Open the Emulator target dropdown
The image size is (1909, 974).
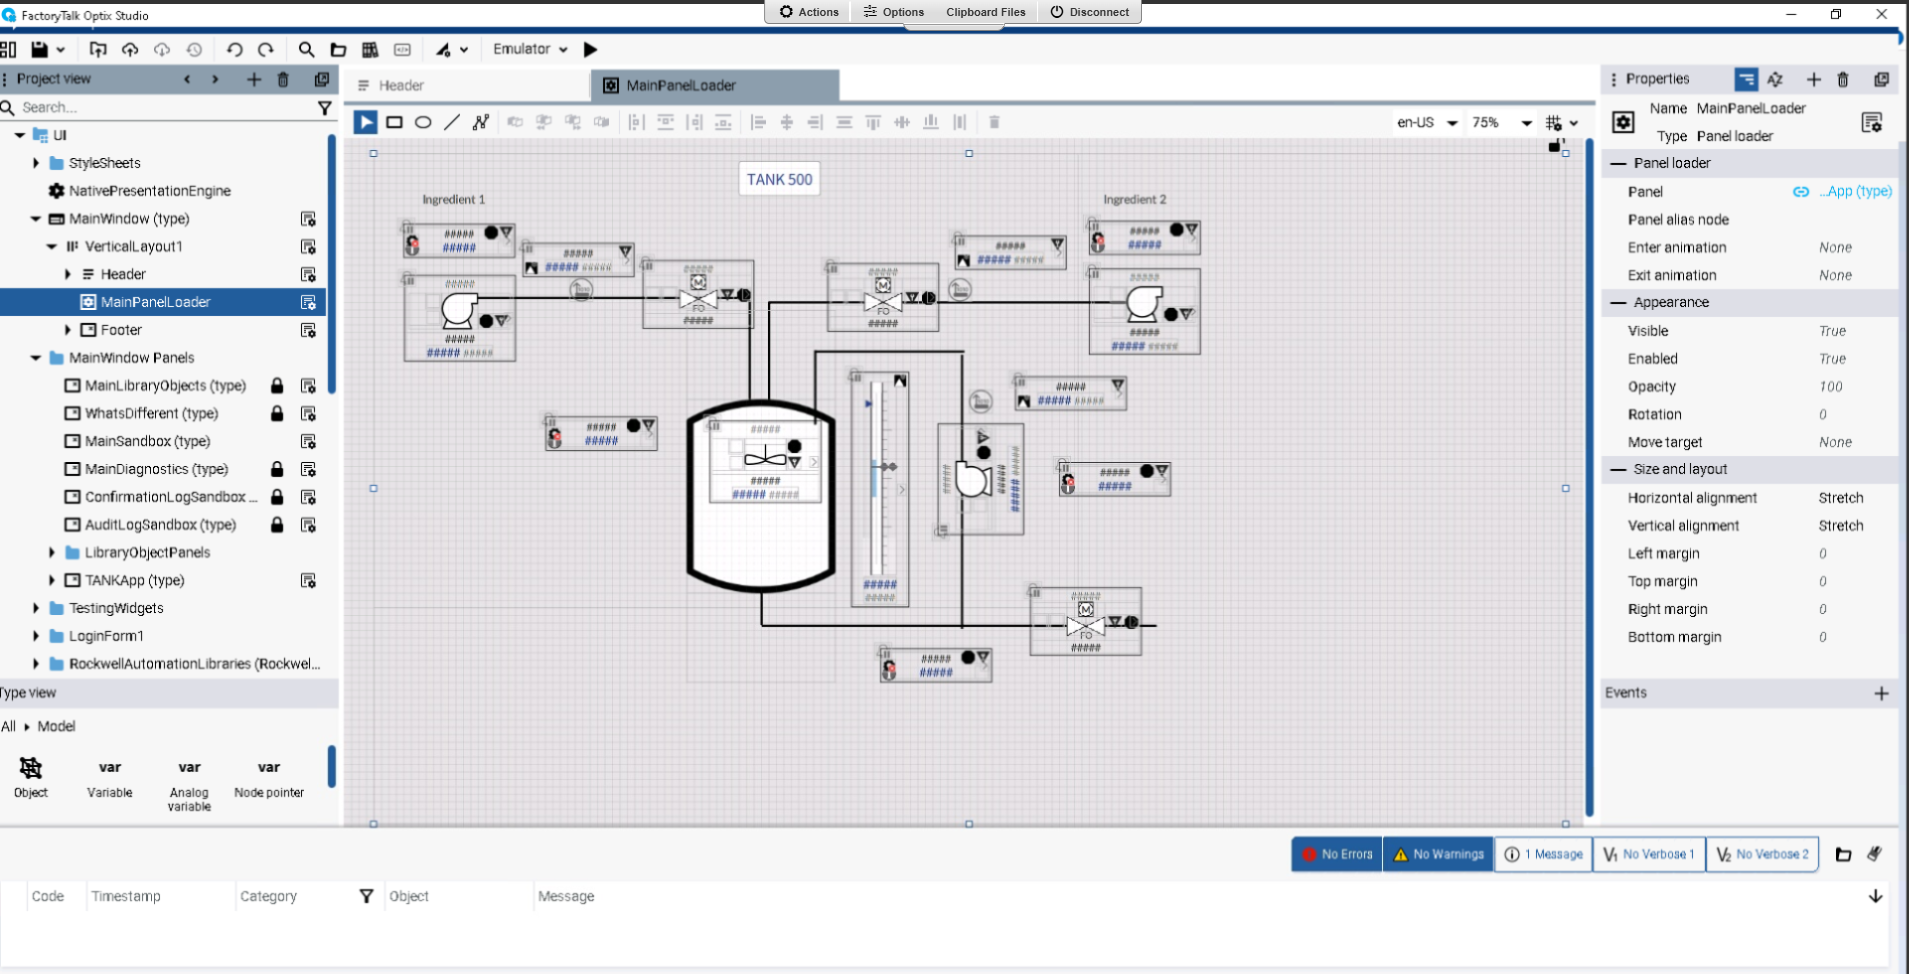coord(530,49)
